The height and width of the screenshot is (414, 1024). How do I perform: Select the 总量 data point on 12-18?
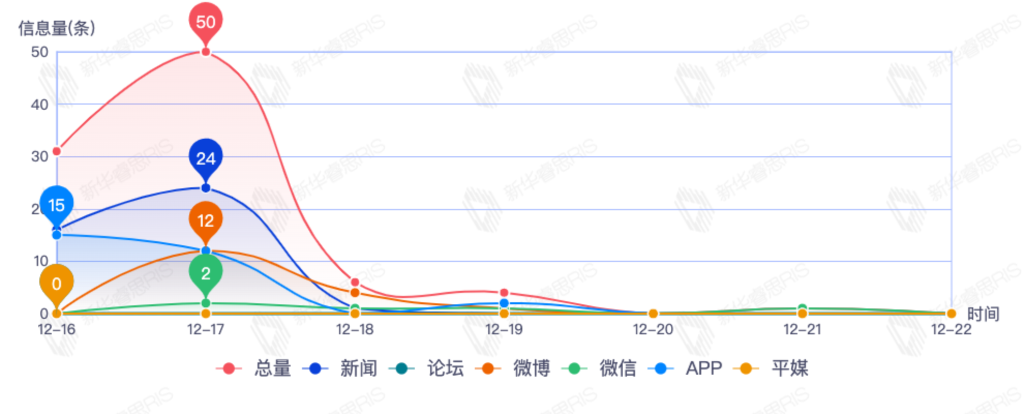[x=355, y=282]
